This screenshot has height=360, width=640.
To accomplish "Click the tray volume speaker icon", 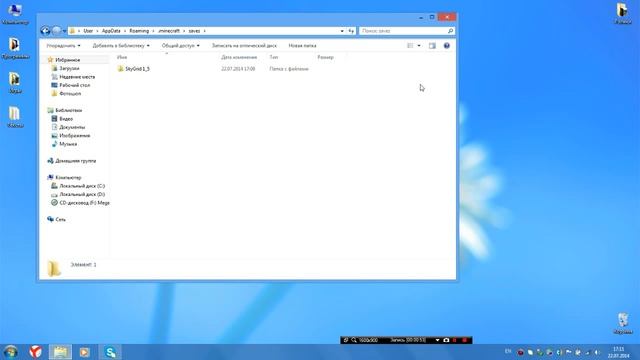I will (596, 352).
